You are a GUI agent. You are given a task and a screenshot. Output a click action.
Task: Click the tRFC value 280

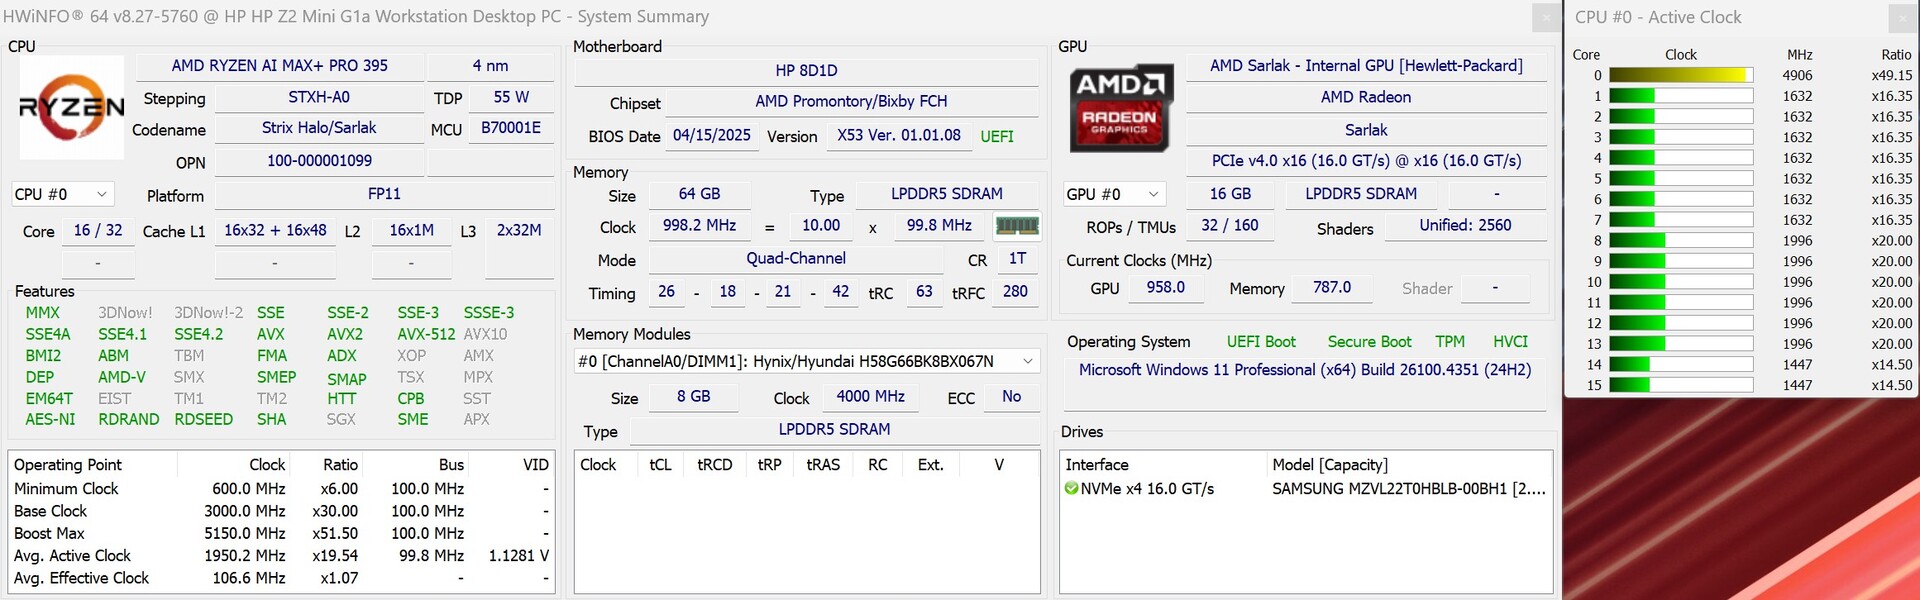pyautogui.click(x=1015, y=292)
